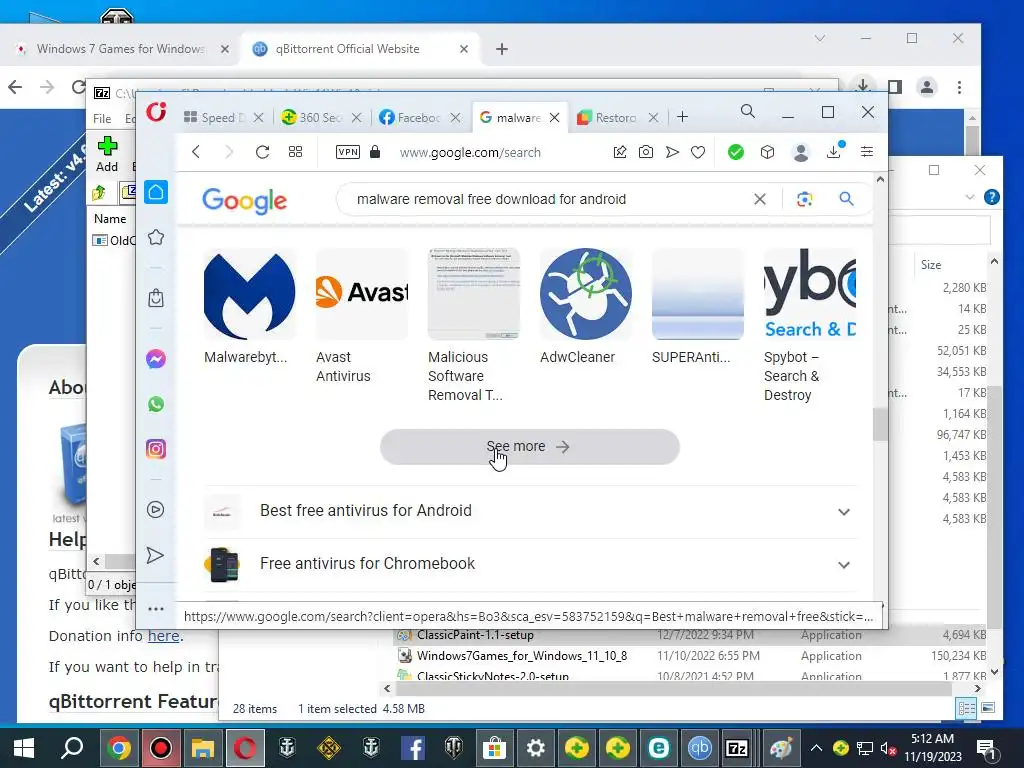
Task: Click the Google logo
Action: tap(244, 200)
